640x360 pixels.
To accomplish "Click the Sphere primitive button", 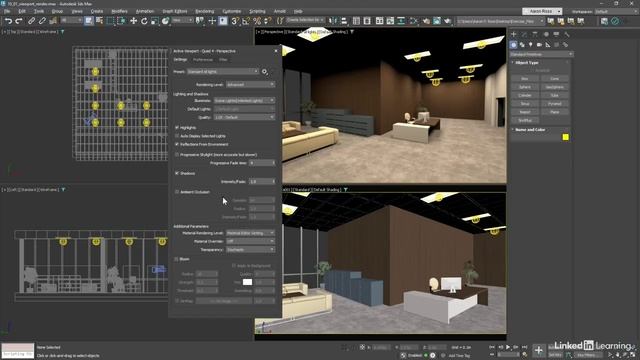I will coord(525,87).
